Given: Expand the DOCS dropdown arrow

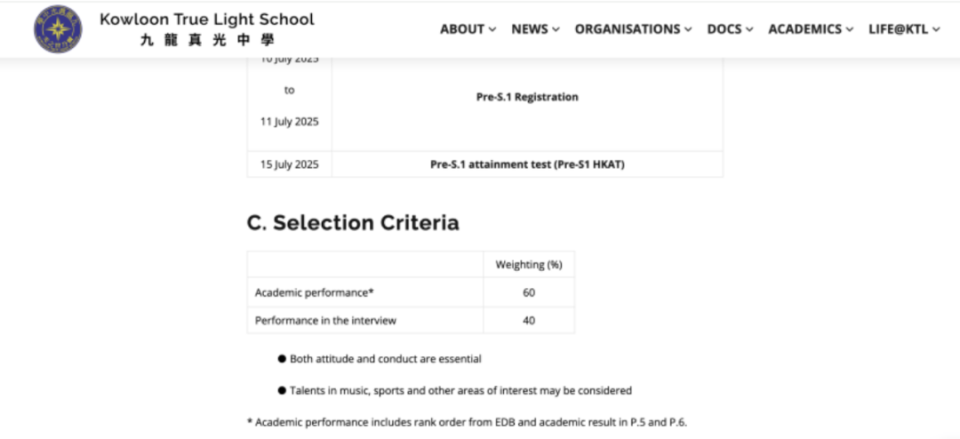Looking at the screenshot, I should point(748,30).
